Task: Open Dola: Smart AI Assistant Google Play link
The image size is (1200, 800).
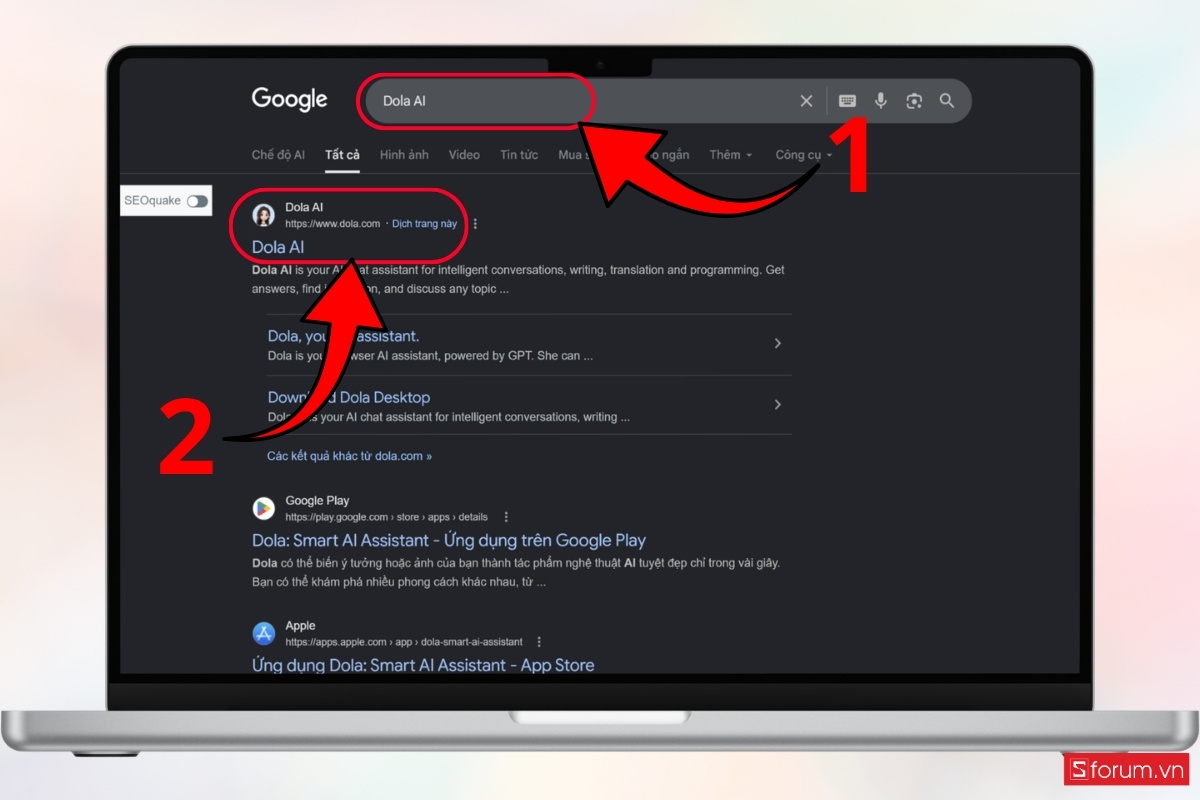Action: pyautogui.click(x=449, y=541)
